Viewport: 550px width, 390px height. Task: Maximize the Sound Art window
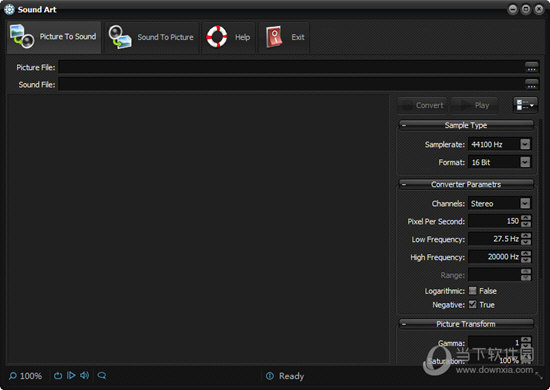(525, 9)
